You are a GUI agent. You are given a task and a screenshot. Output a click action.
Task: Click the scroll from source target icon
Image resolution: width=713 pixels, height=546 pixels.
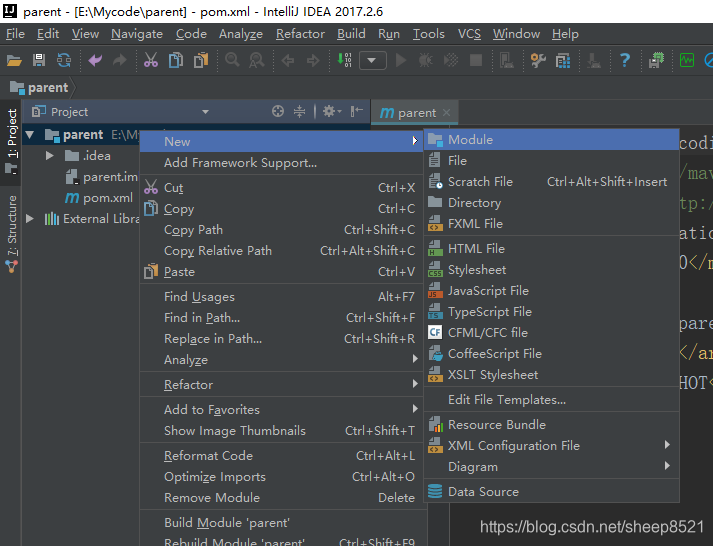coord(278,111)
